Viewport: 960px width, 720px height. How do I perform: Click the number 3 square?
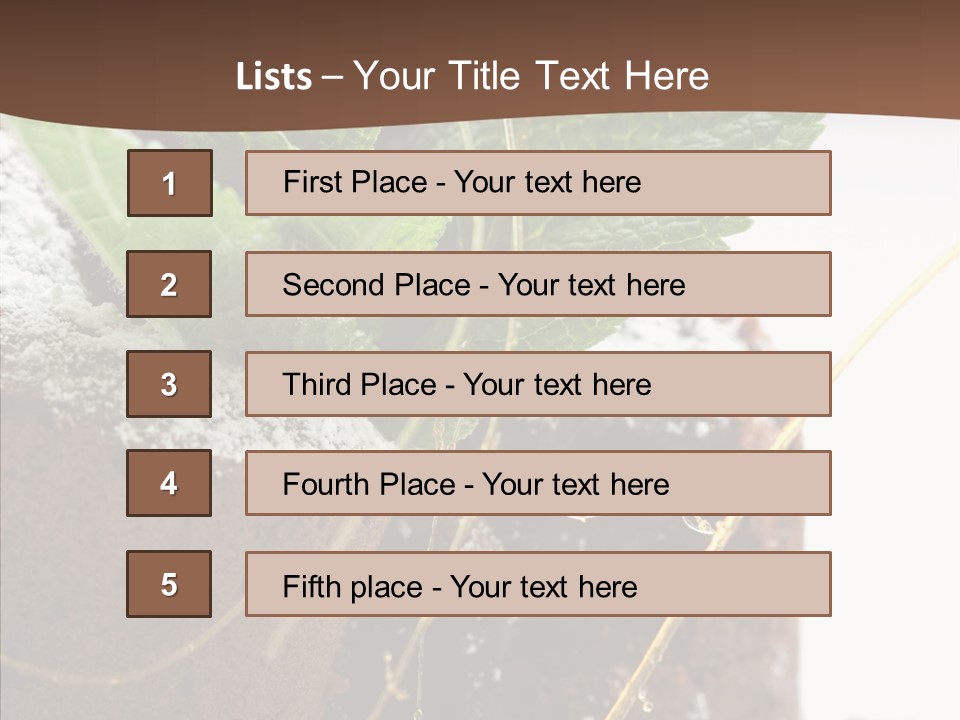(x=169, y=384)
